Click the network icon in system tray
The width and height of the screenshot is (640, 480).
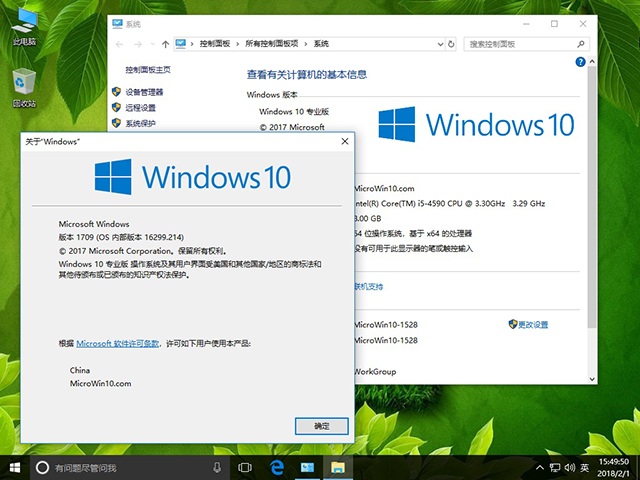pyautogui.click(x=555, y=468)
